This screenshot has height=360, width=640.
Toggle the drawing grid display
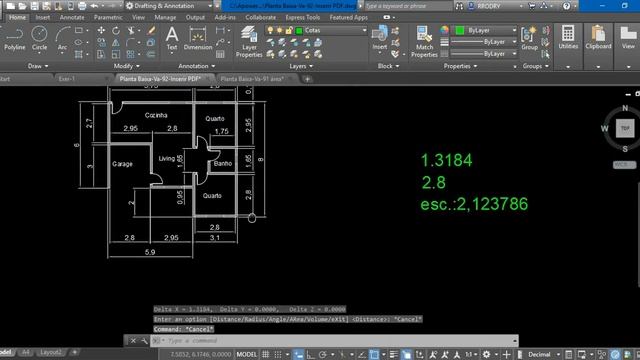(266, 354)
